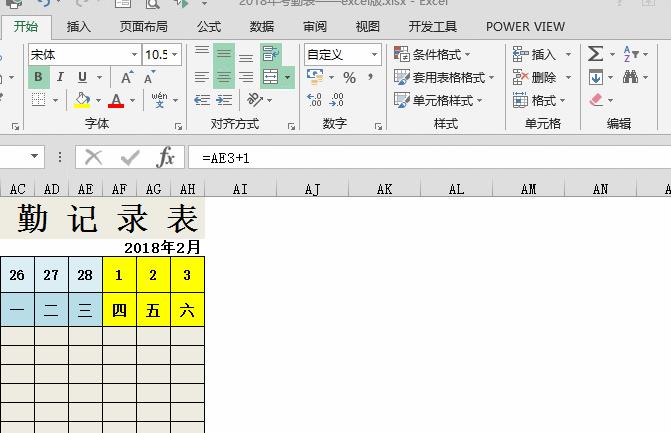Apply red font color

116,100
